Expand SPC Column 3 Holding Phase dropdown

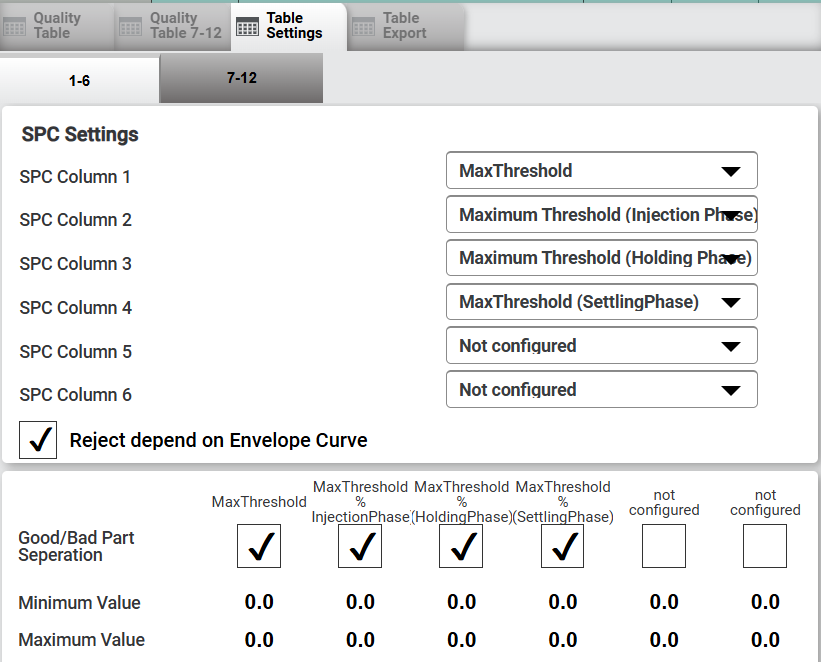point(601,258)
